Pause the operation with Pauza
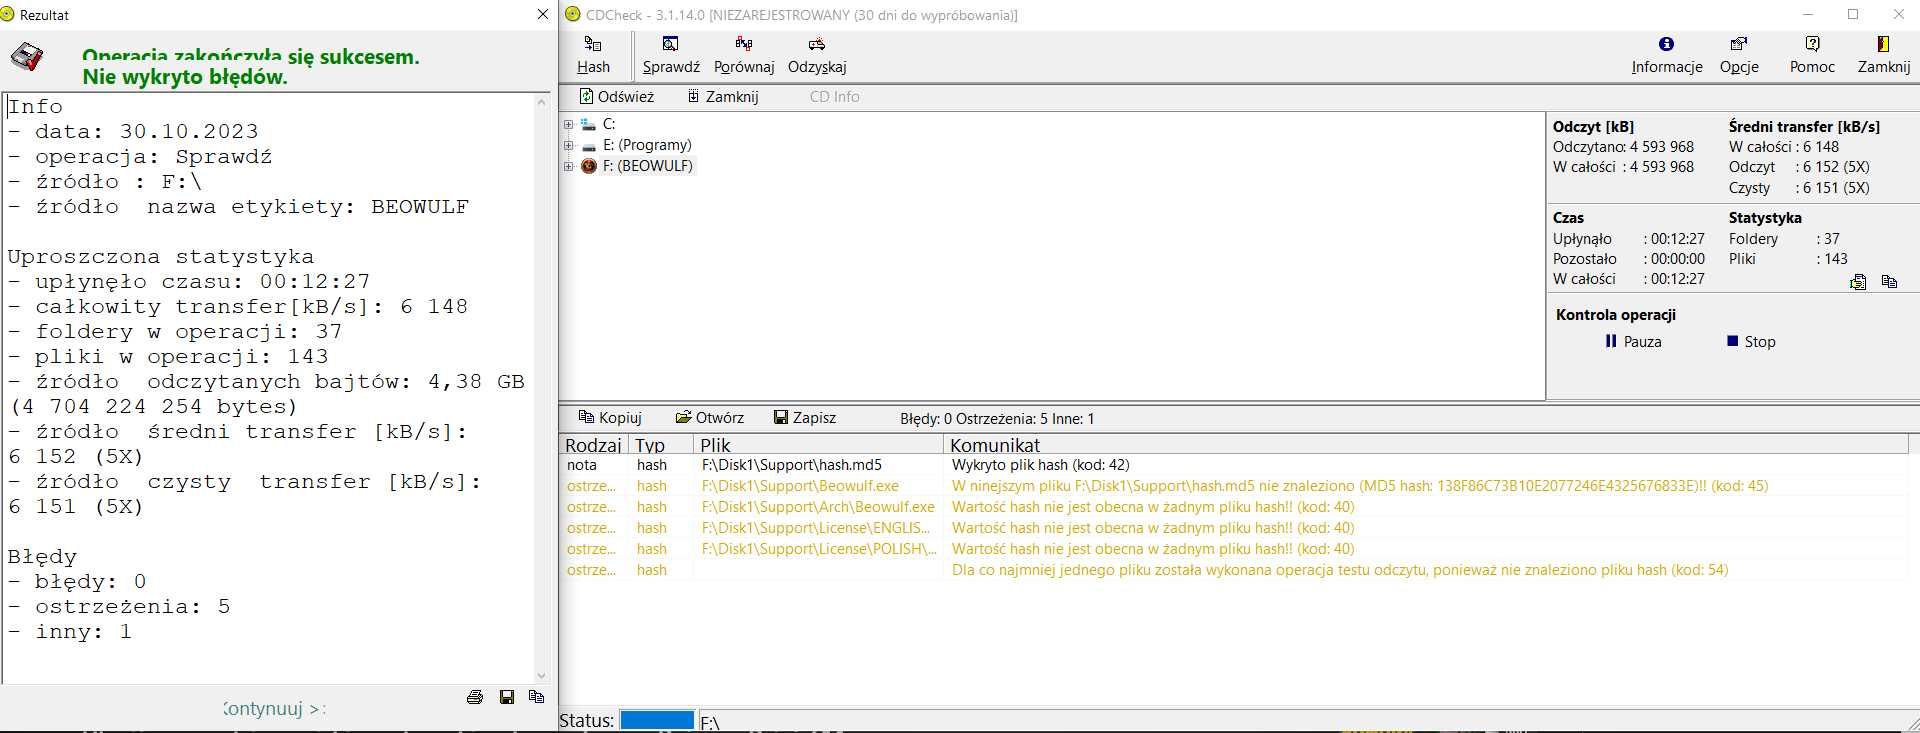1920x733 pixels. (x=1633, y=342)
